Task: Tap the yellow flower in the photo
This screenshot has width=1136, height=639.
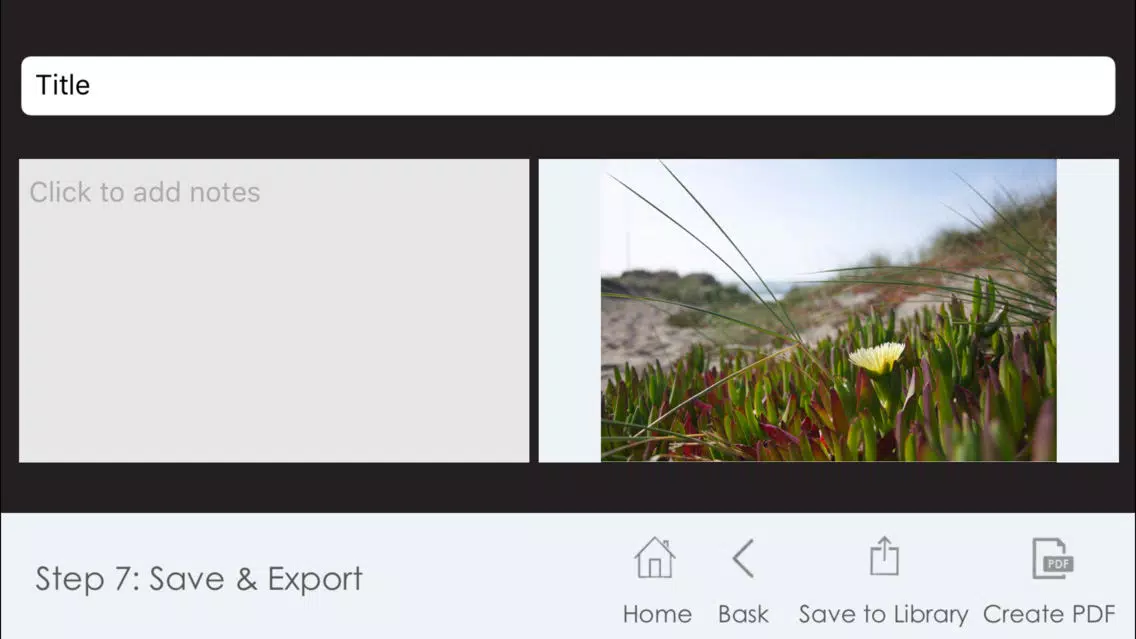Action: tap(877, 357)
